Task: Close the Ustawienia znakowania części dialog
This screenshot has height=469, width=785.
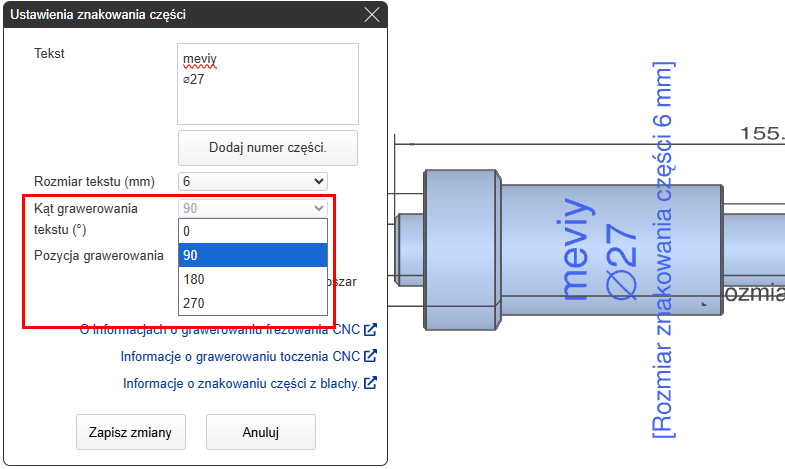Action: (x=372, y=15)
